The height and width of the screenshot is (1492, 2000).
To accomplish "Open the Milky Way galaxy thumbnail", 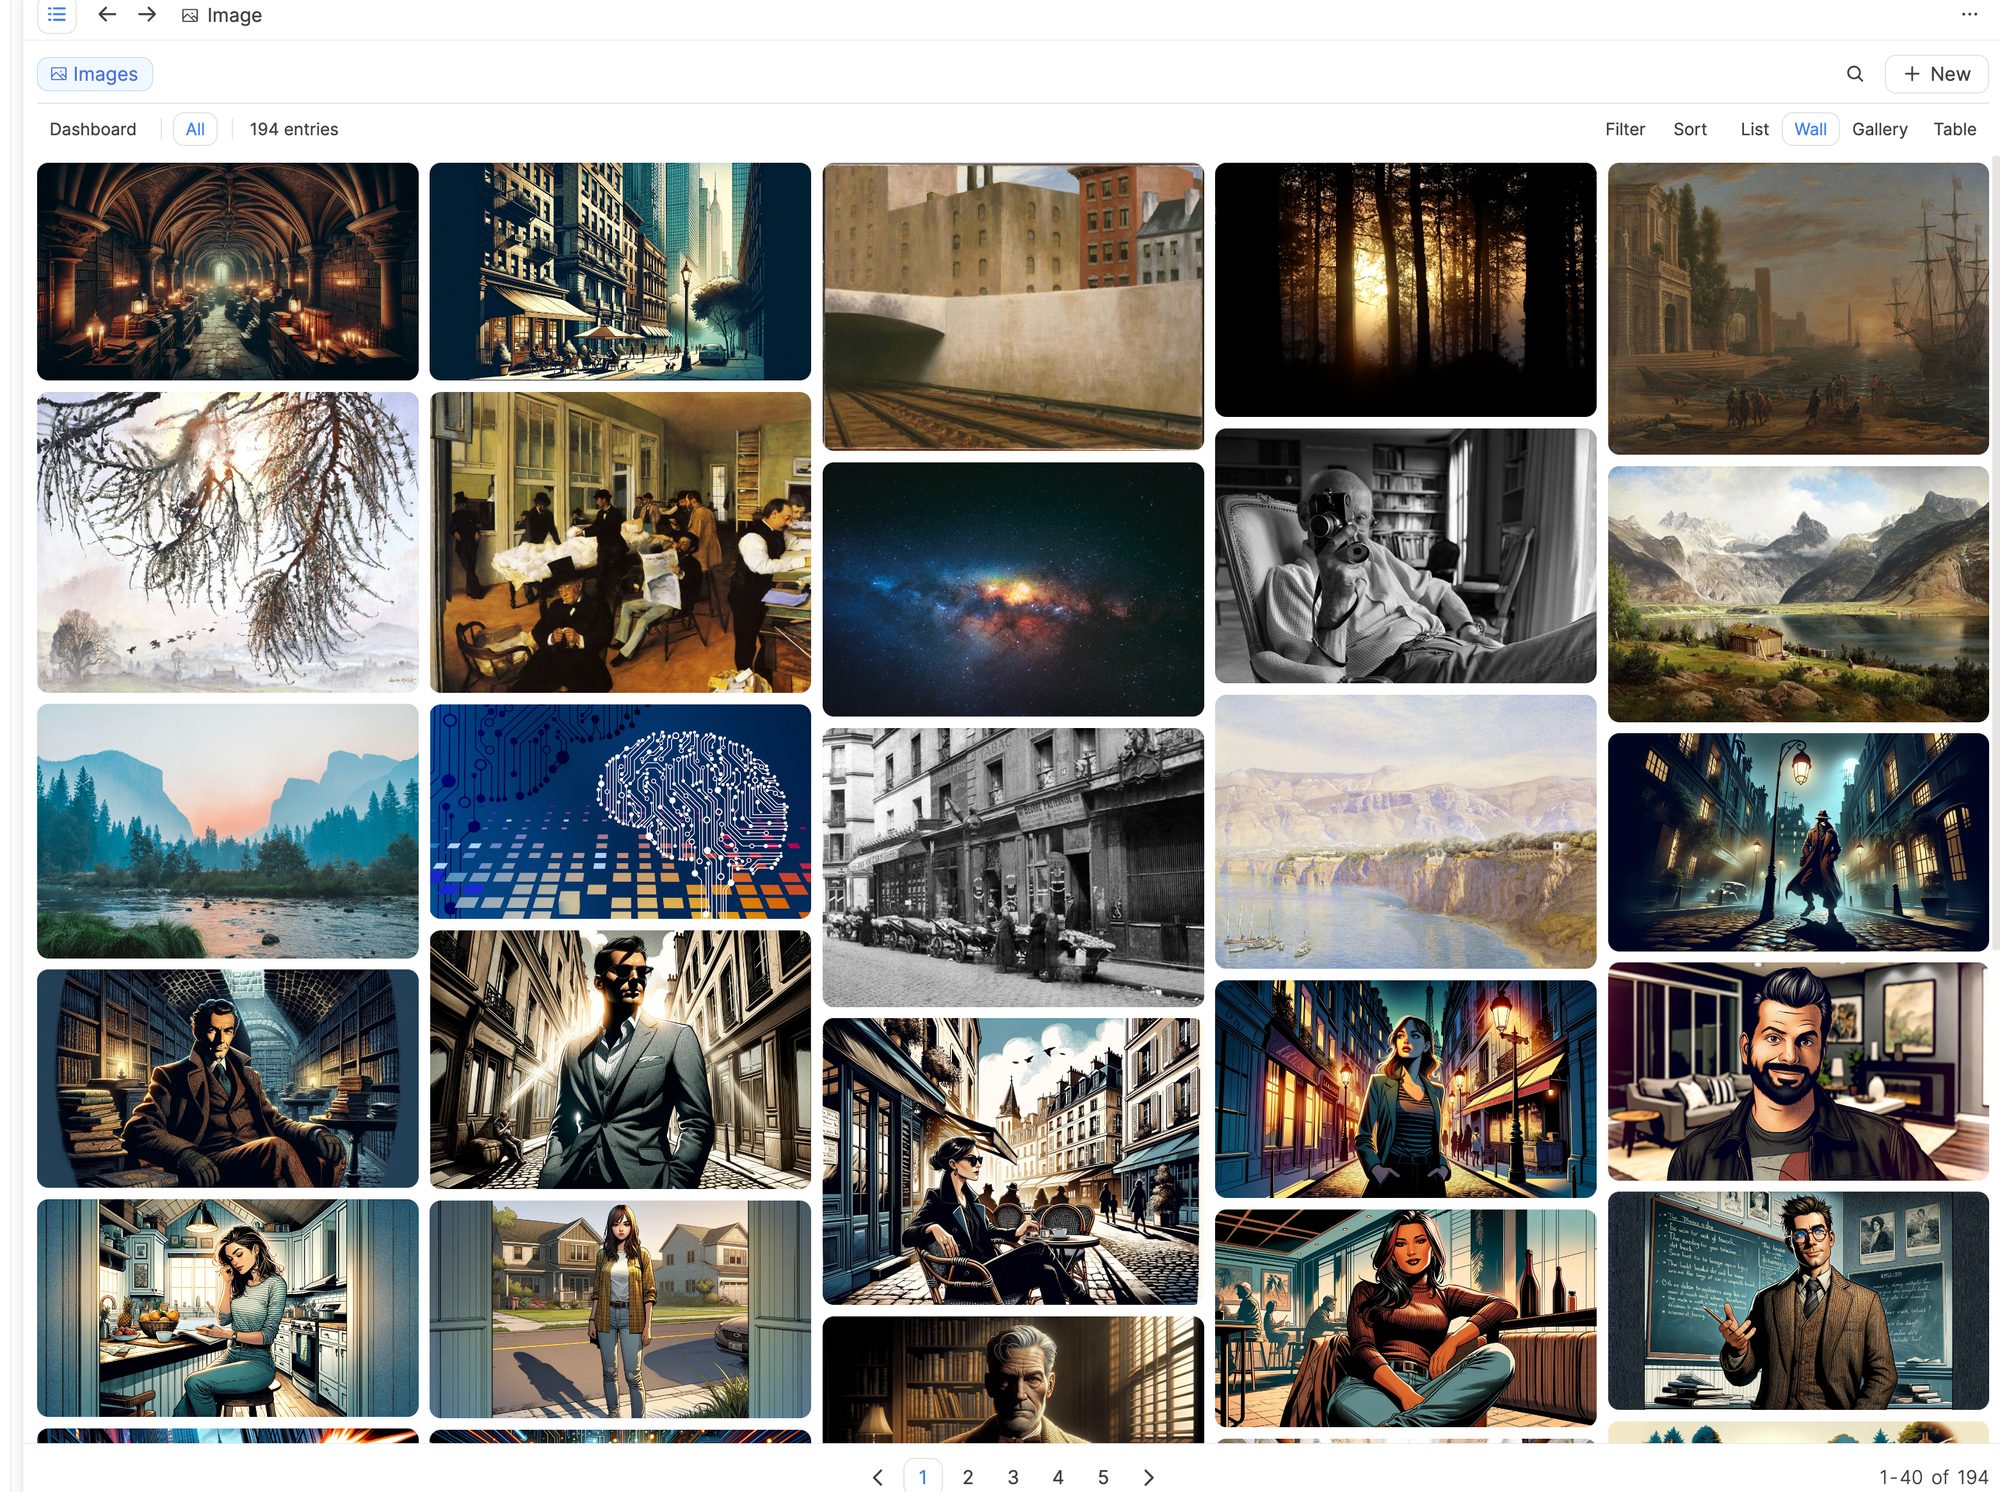I will pyautogui.click(x=1012, y=589).
